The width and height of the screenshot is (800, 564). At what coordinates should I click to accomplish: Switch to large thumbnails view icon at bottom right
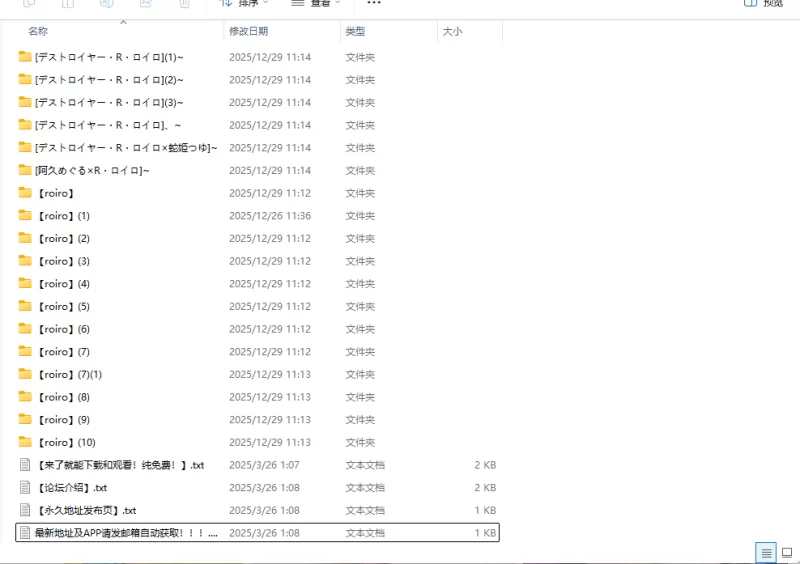[787, 553]
